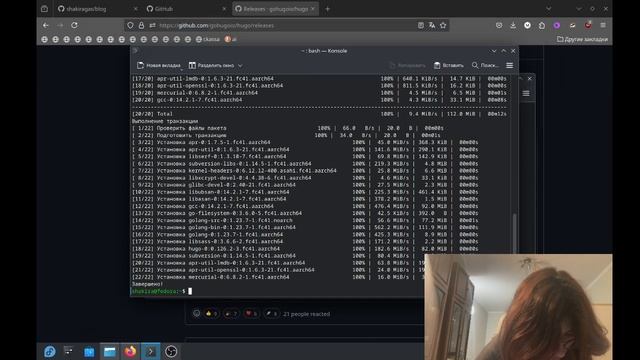640x360 pixels.
Task: Click the "Завершено!" terminal line
Action: [147, 284]
